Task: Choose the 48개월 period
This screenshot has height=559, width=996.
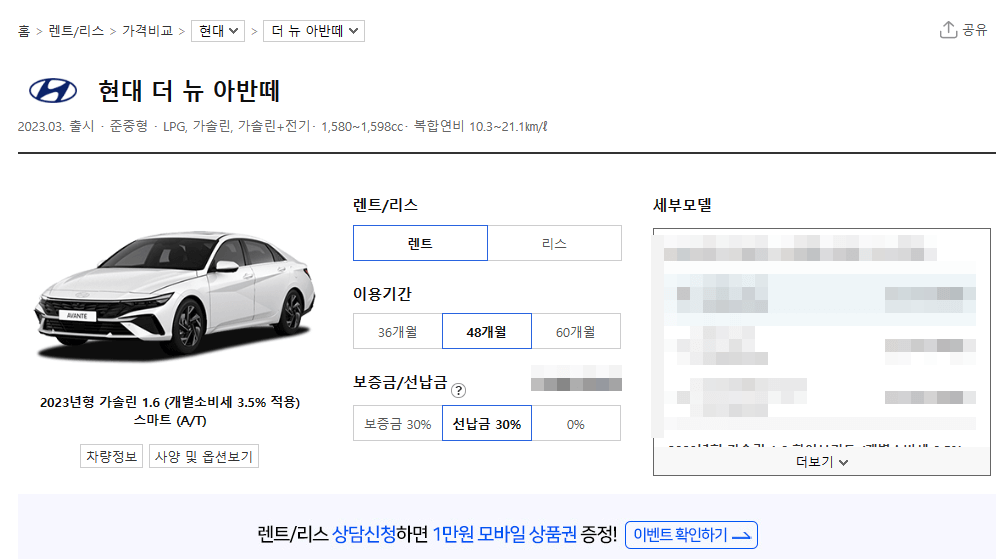Action: 487,332
